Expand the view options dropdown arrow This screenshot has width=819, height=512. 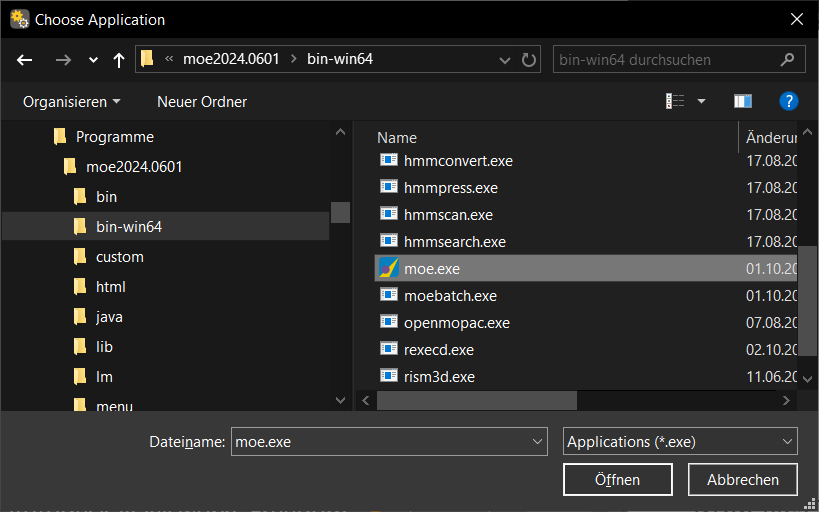point(701,101)
